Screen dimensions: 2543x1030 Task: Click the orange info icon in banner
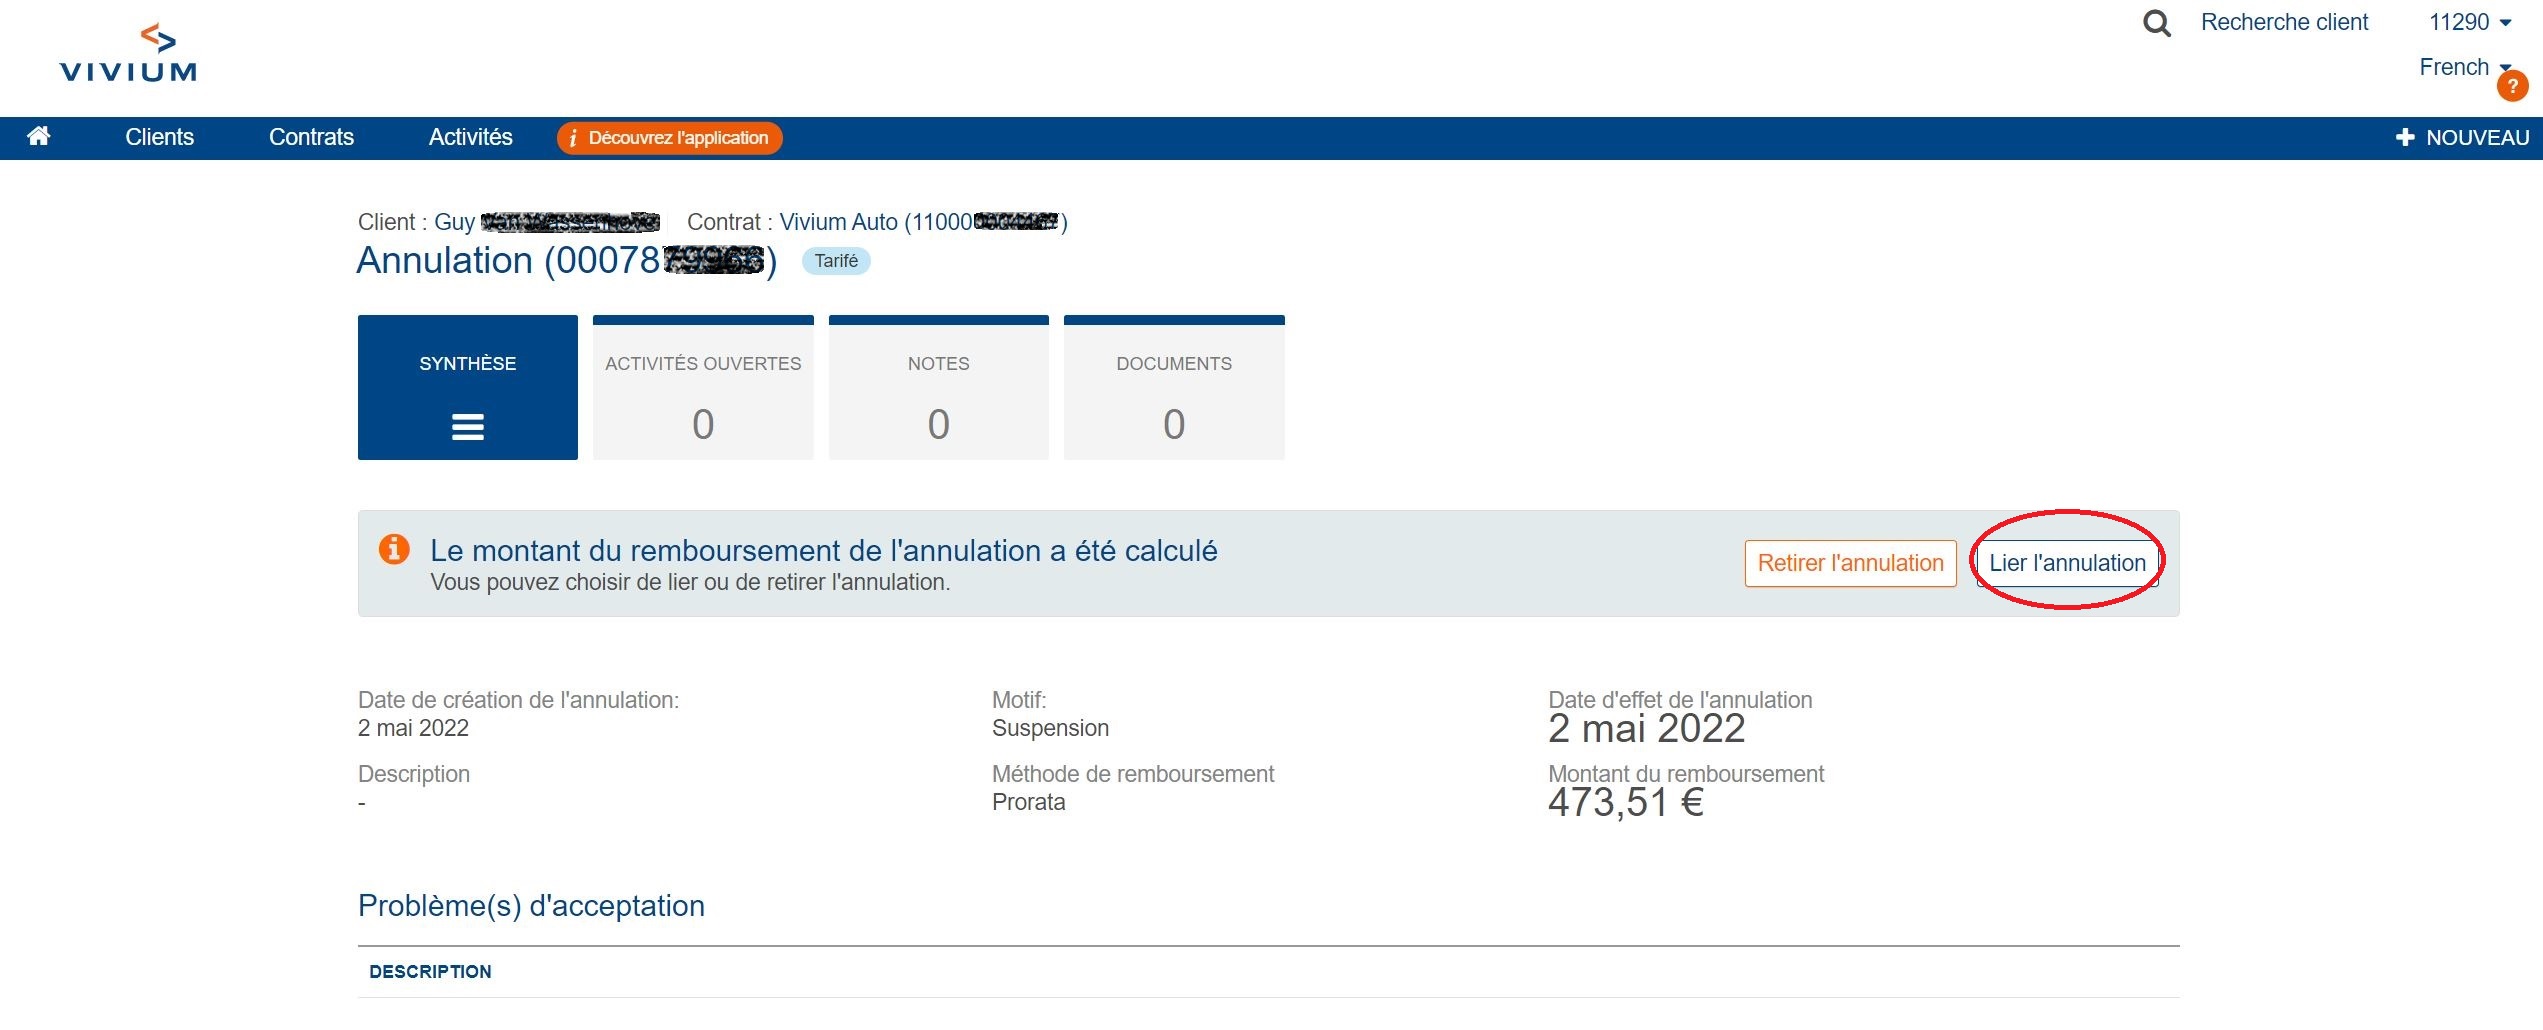click(394, 549)
